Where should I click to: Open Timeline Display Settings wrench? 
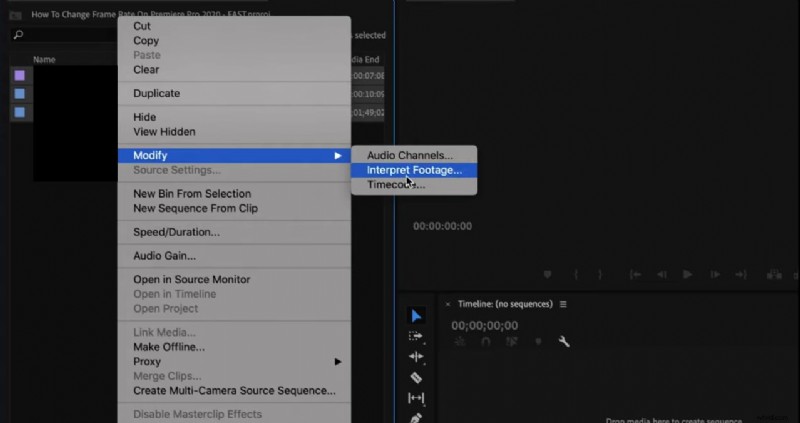(564, 342)
